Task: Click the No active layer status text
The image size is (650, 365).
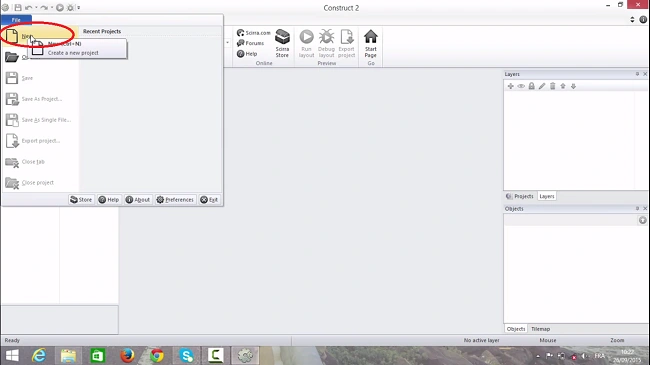Action: click(481, 340)
